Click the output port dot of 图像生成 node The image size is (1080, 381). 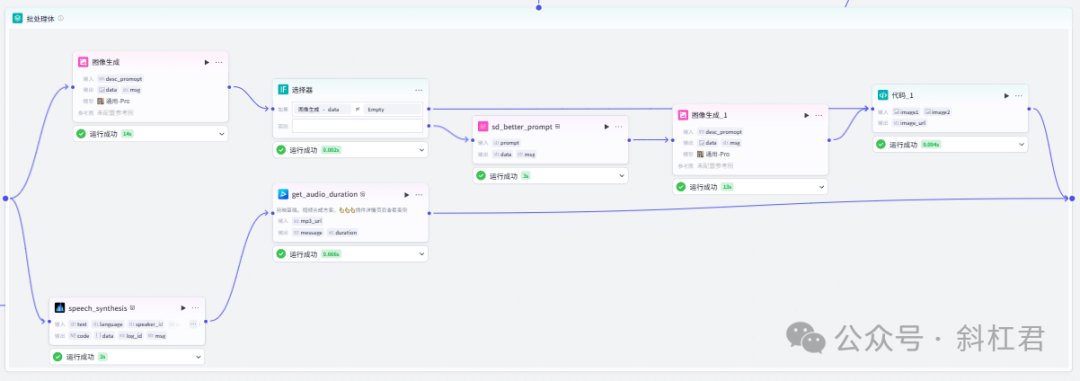click(x=229, y=87)
